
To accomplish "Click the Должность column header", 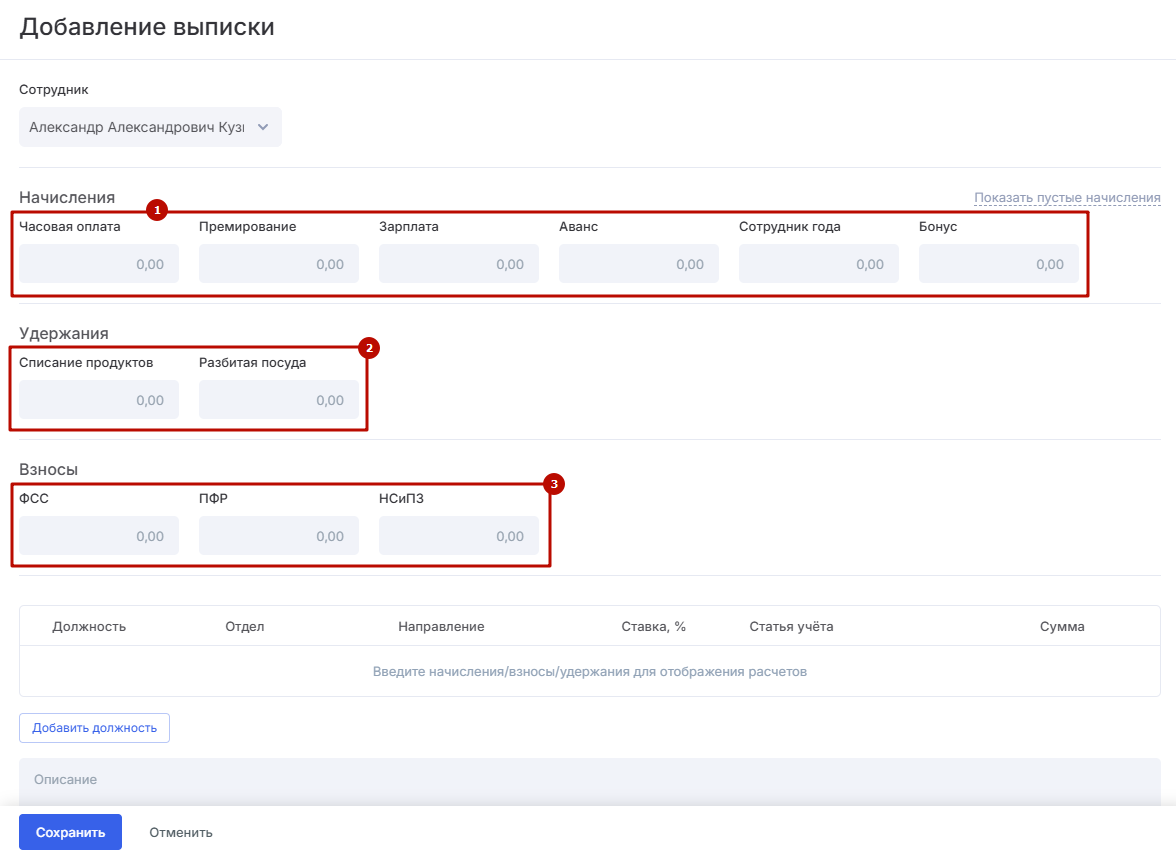I will (89, 627).
